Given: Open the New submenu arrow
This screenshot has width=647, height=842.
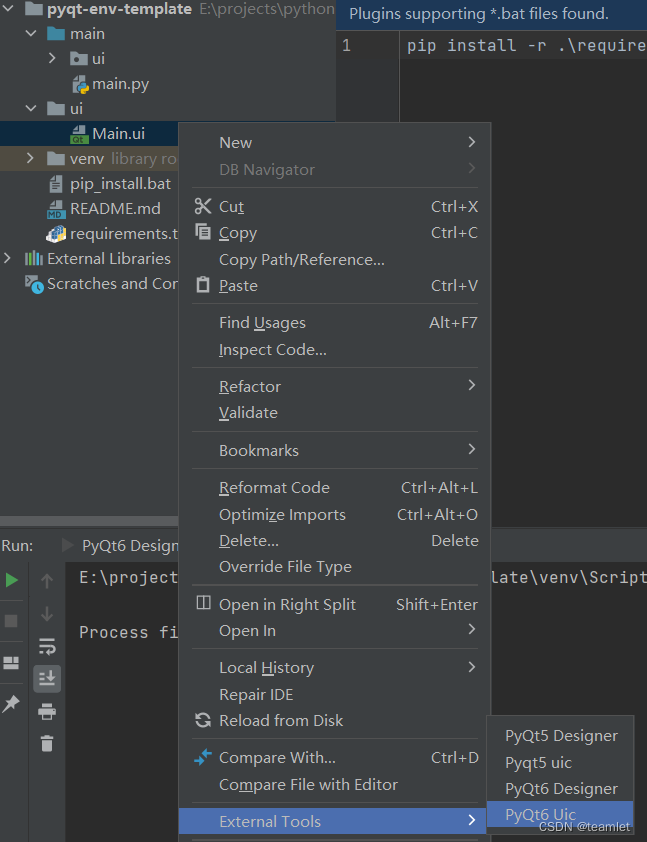Looking at the screenshot, I should (x=471, y=142).
